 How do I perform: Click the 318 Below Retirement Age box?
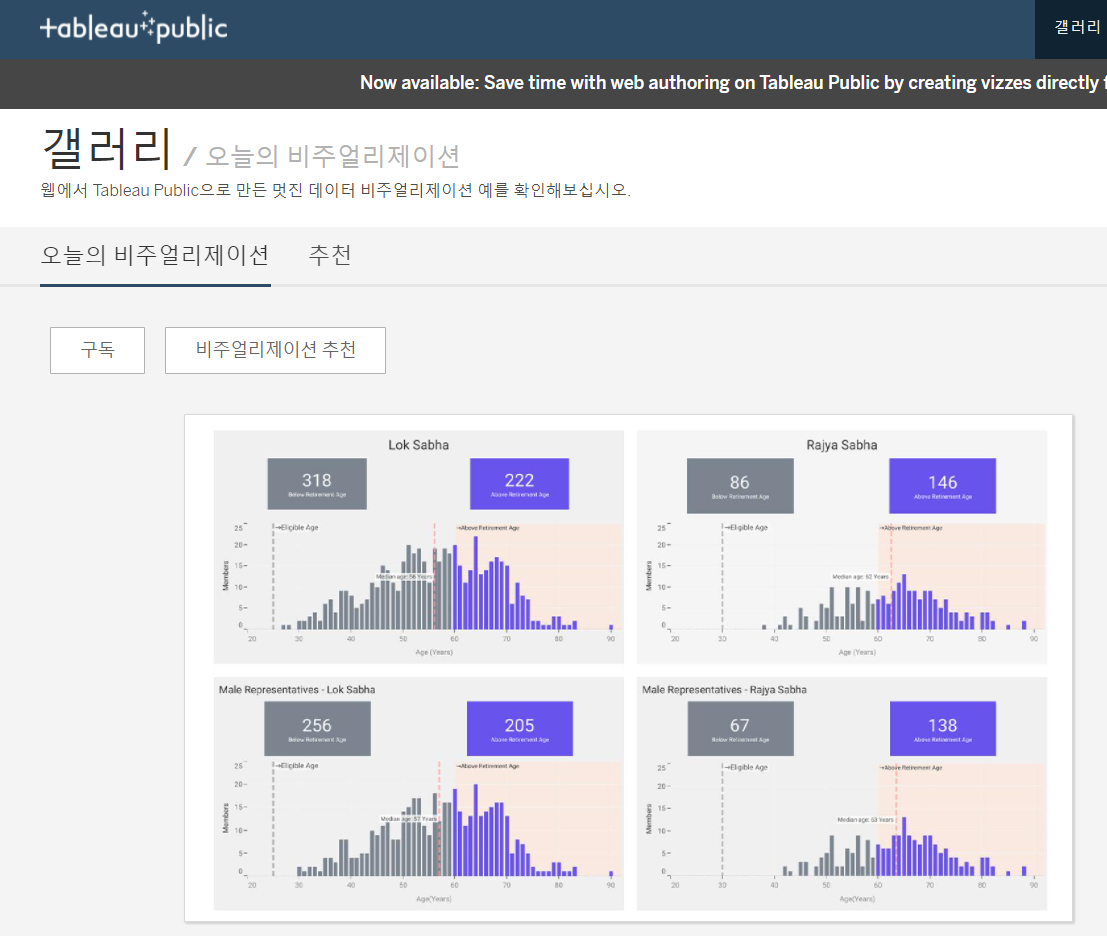317,484
